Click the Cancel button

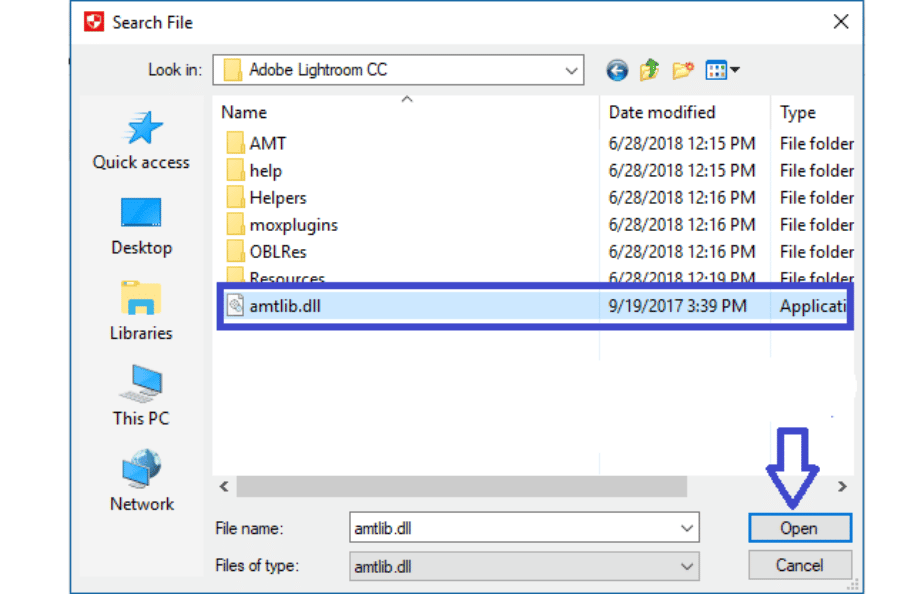(x=799, y=565)
